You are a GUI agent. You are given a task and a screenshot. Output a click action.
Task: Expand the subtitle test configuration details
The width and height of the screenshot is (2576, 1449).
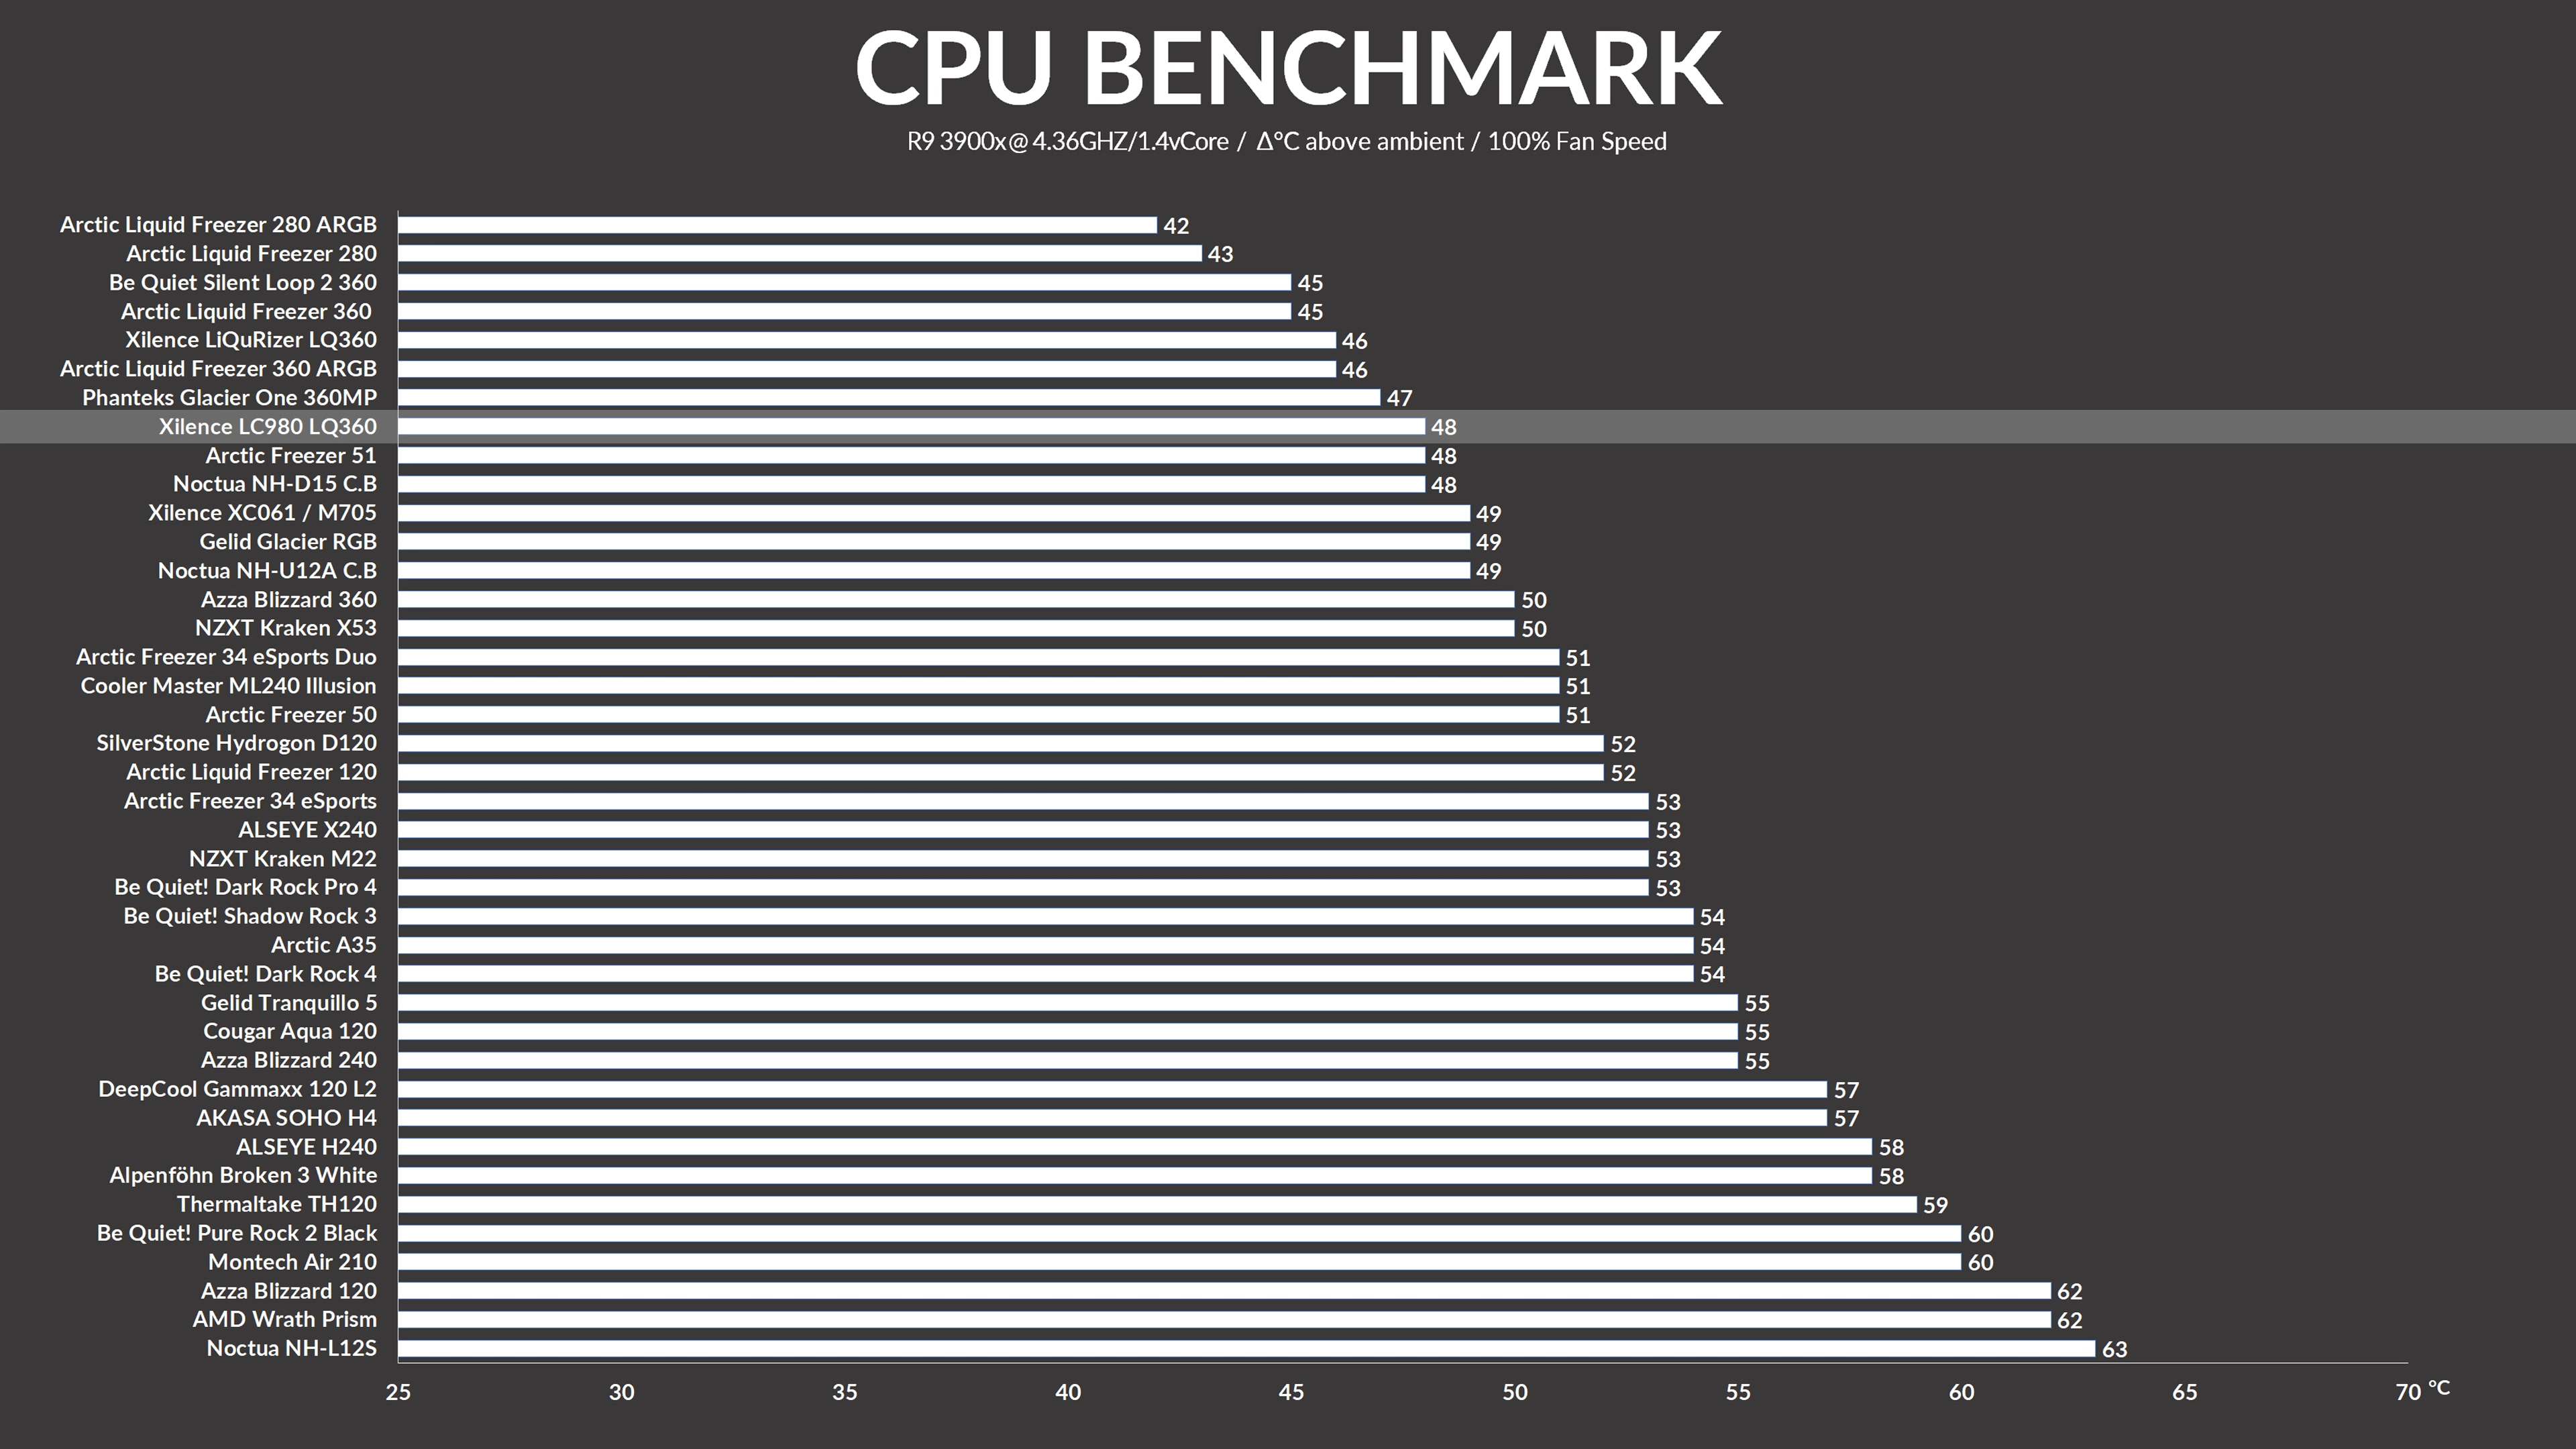tap(1288, 142)
